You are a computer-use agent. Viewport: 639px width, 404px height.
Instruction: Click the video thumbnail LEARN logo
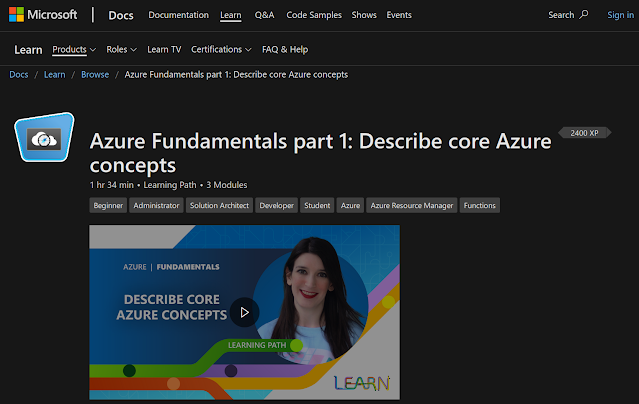click(x=361, y=383)
